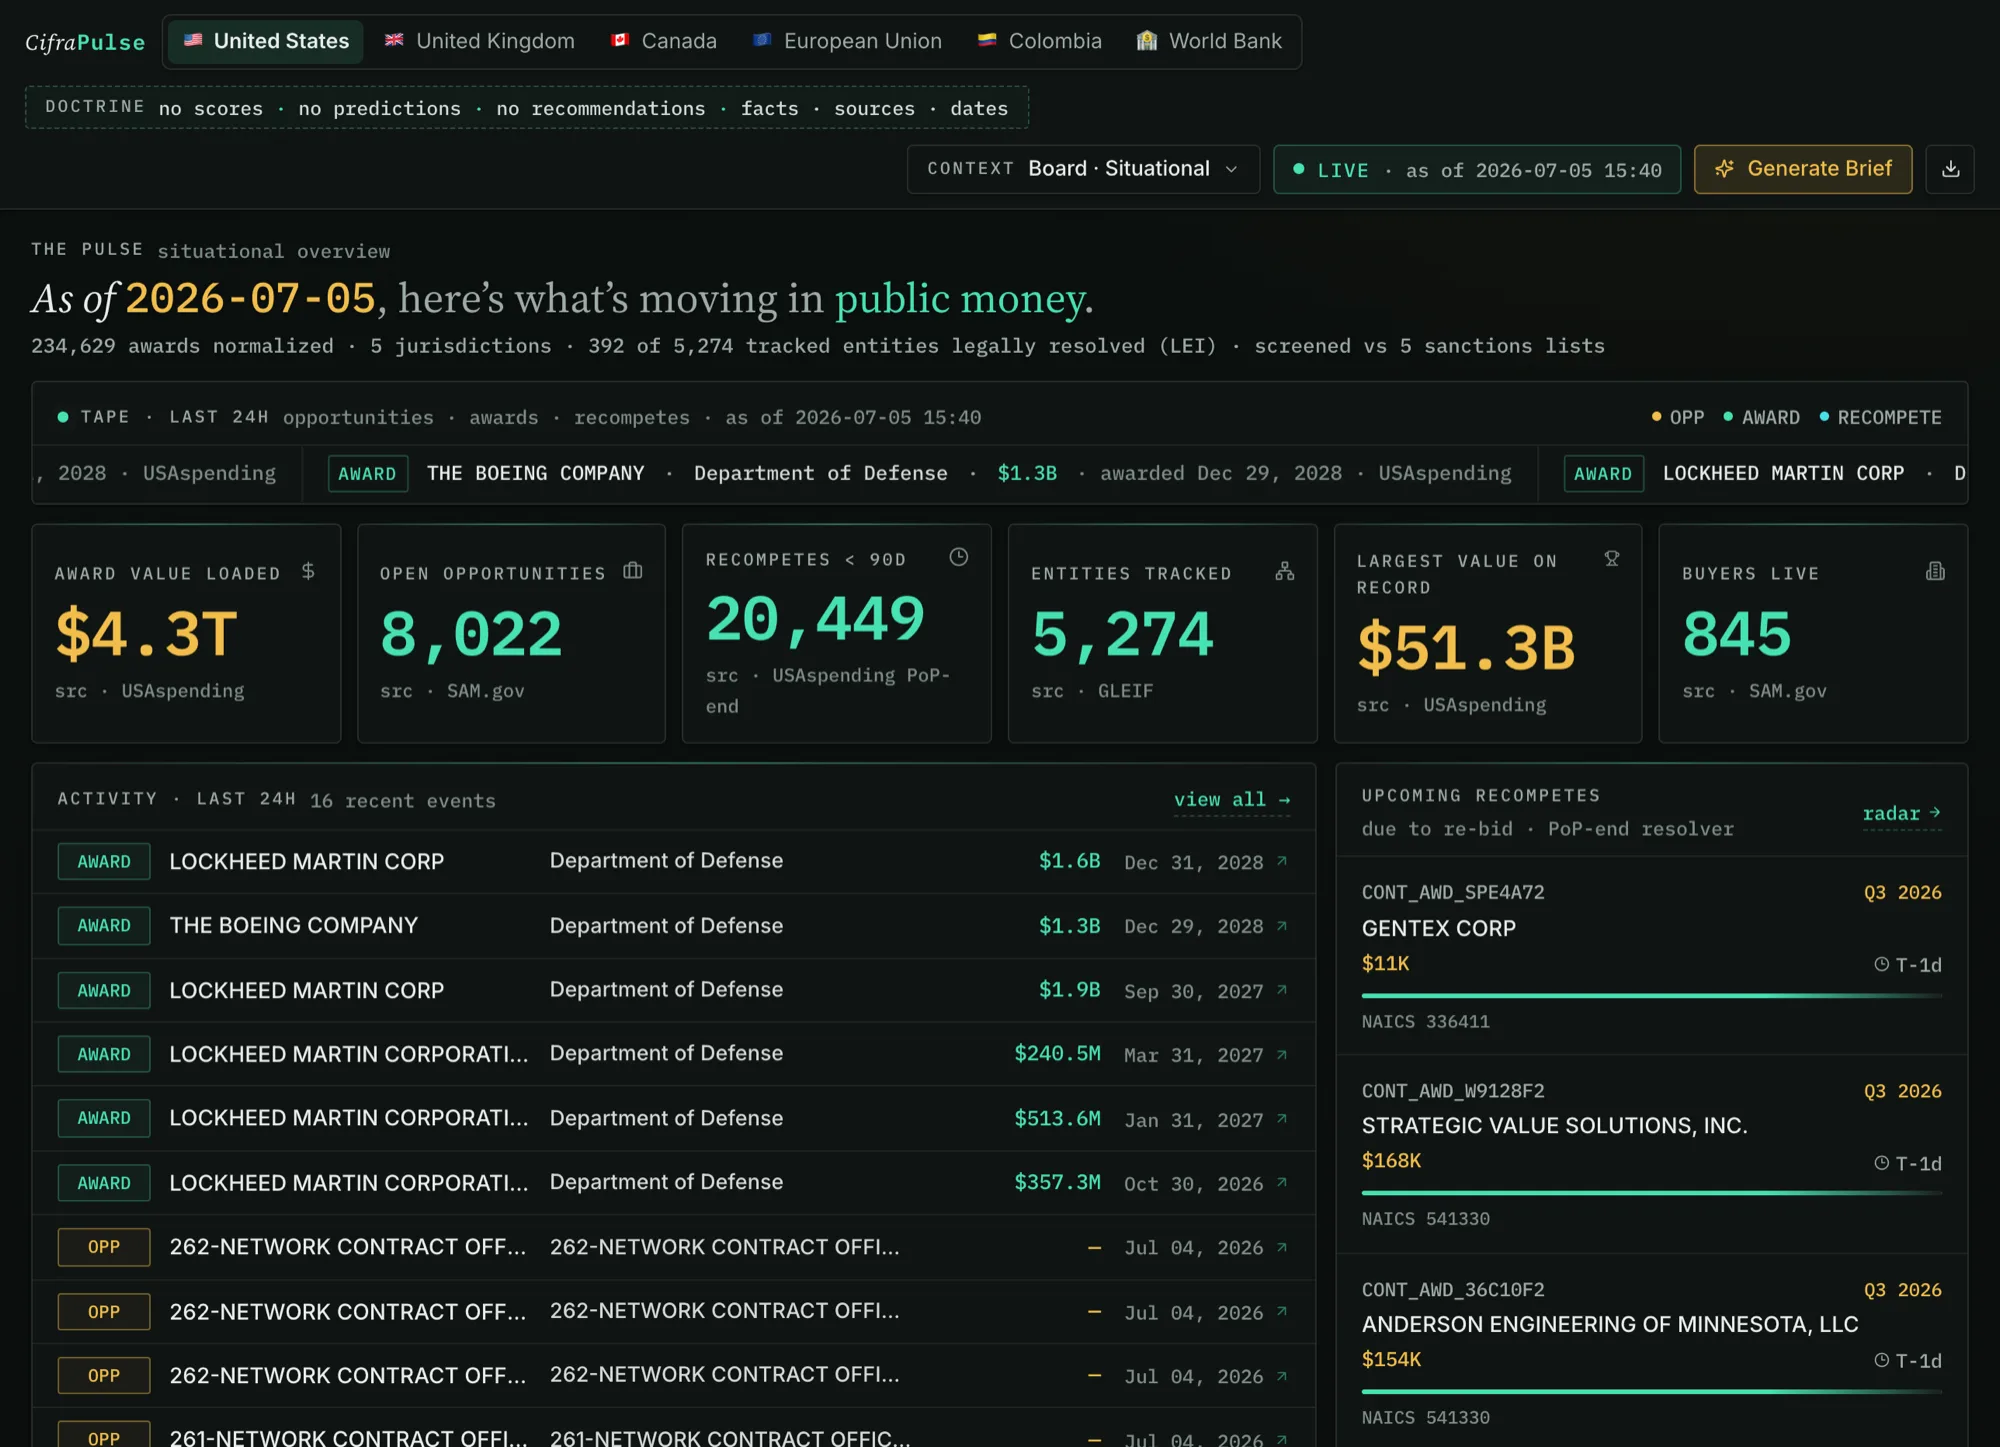Open the CONT_AWD_SPE4A72 recompete card
Image resolution: width=2000 pixels, height=1447 pixels.
coord(1652,955)
